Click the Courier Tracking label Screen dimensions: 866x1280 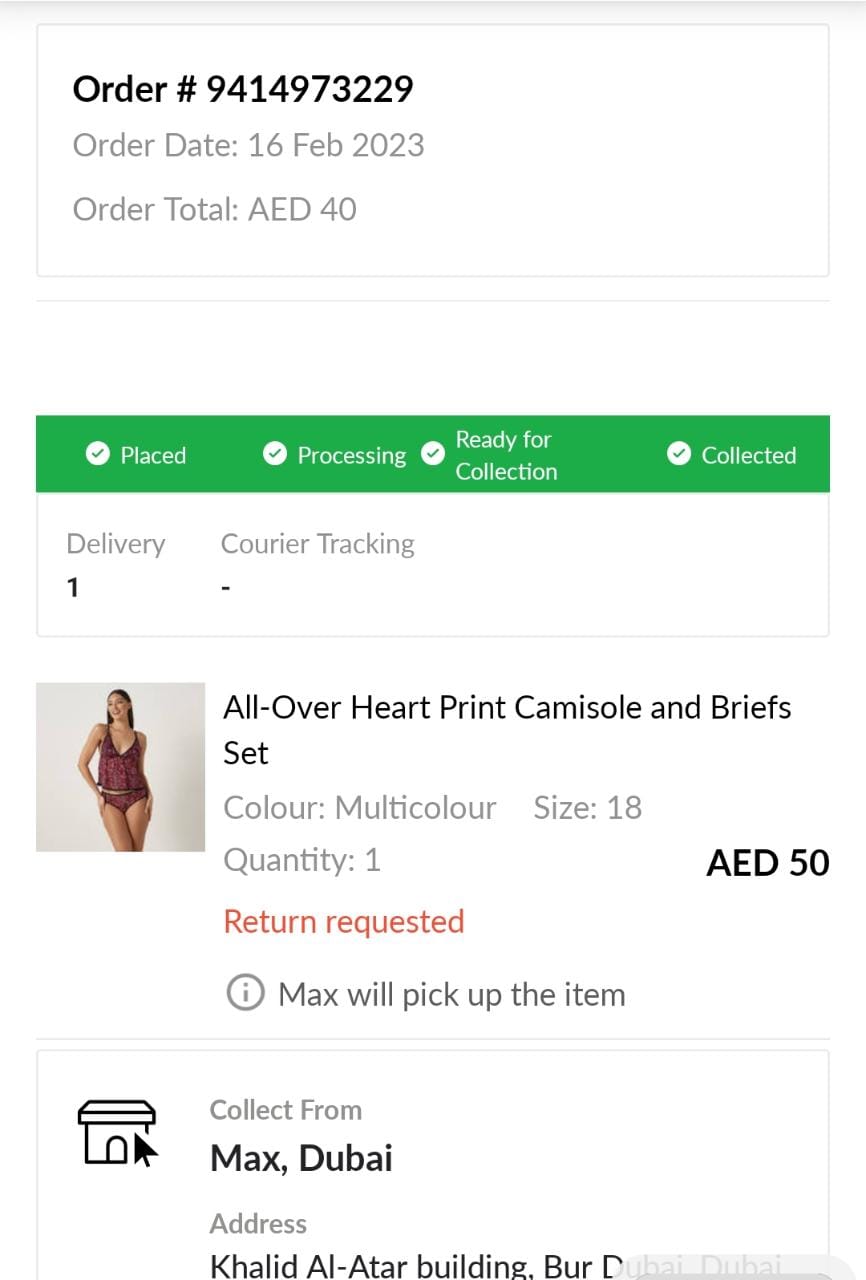(317, 544)
